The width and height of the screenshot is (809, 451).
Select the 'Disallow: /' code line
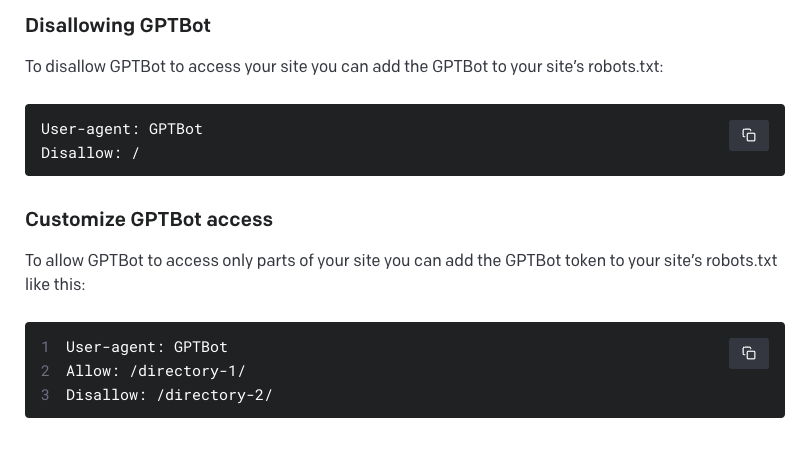click(90, 153)
